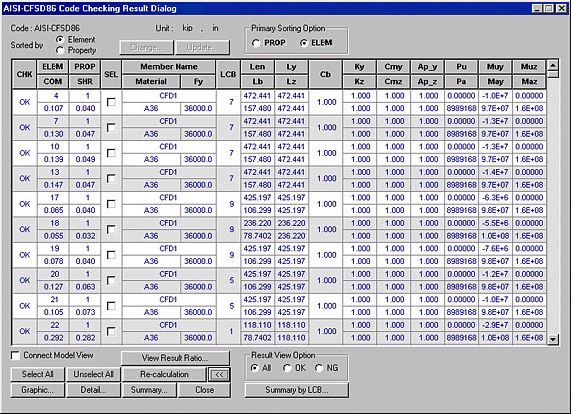Choose PROP as primary sorting option
The height and width of the screenshot is (414, 571).
[256, 43]
